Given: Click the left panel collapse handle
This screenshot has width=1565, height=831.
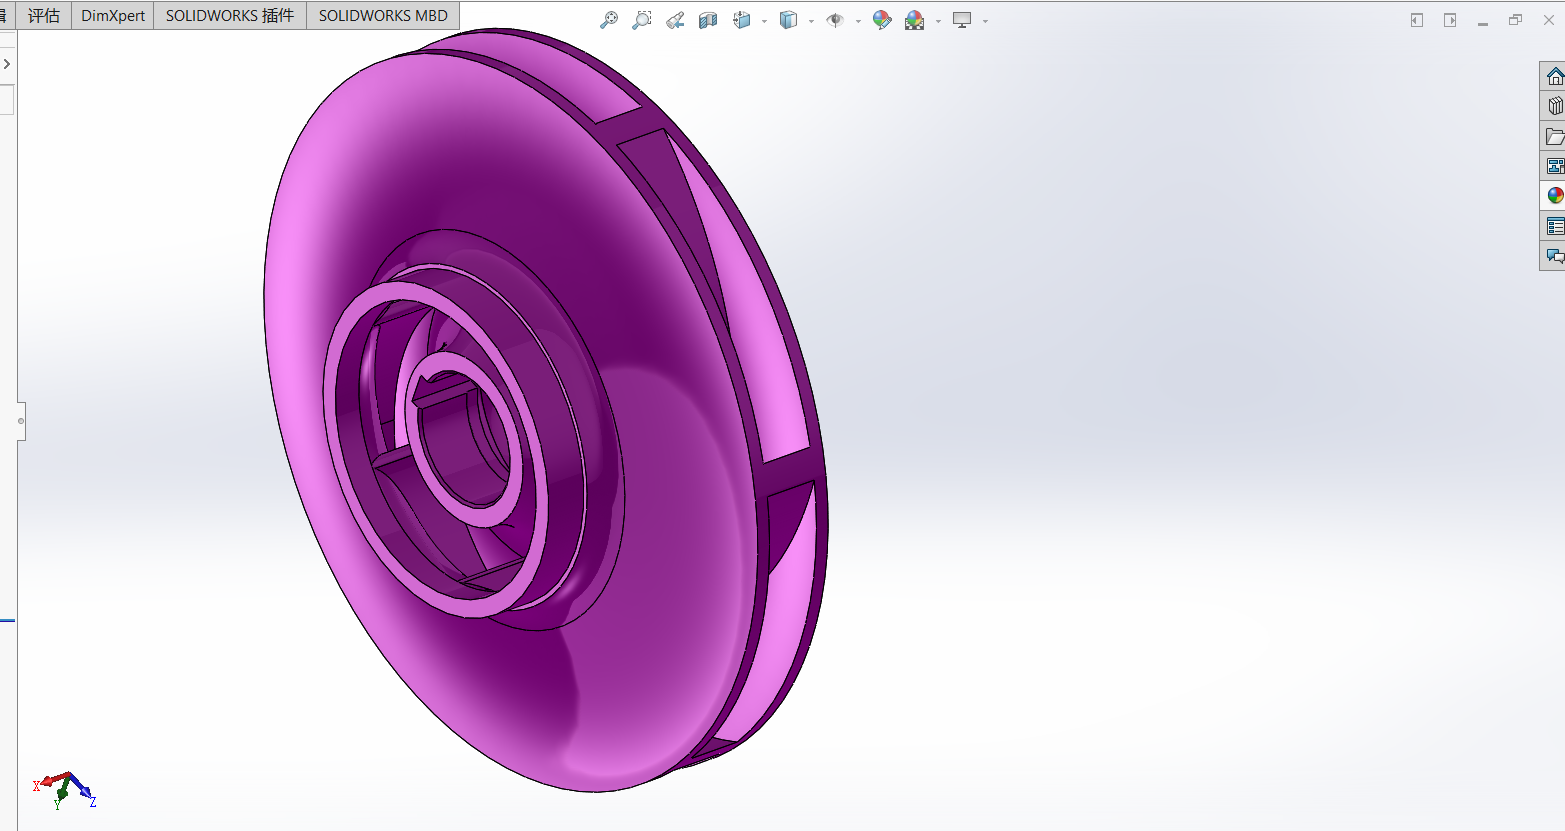Looking at the screenshot, I should pos(21,421).
